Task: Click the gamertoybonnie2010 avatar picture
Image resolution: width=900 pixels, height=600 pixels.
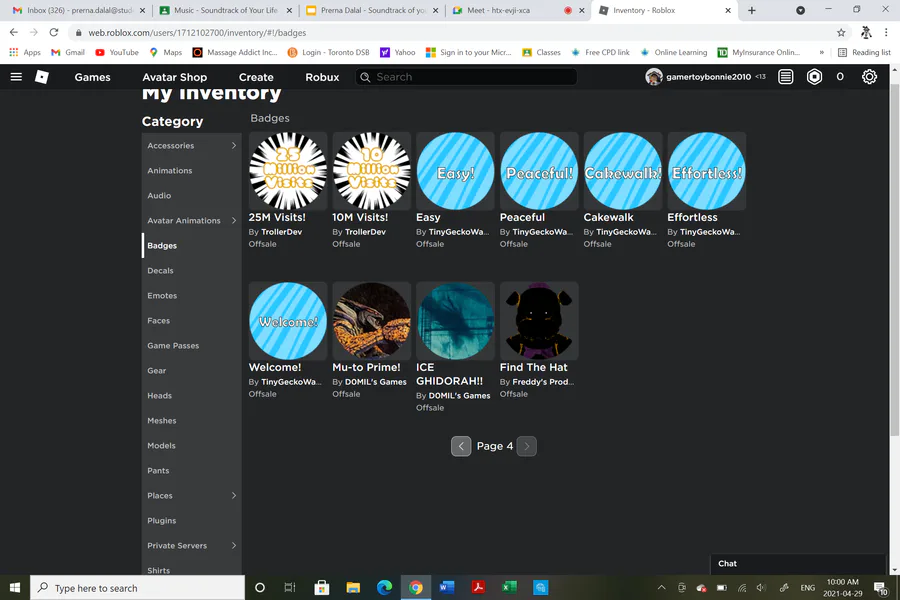Action: [x=653, y=76]
